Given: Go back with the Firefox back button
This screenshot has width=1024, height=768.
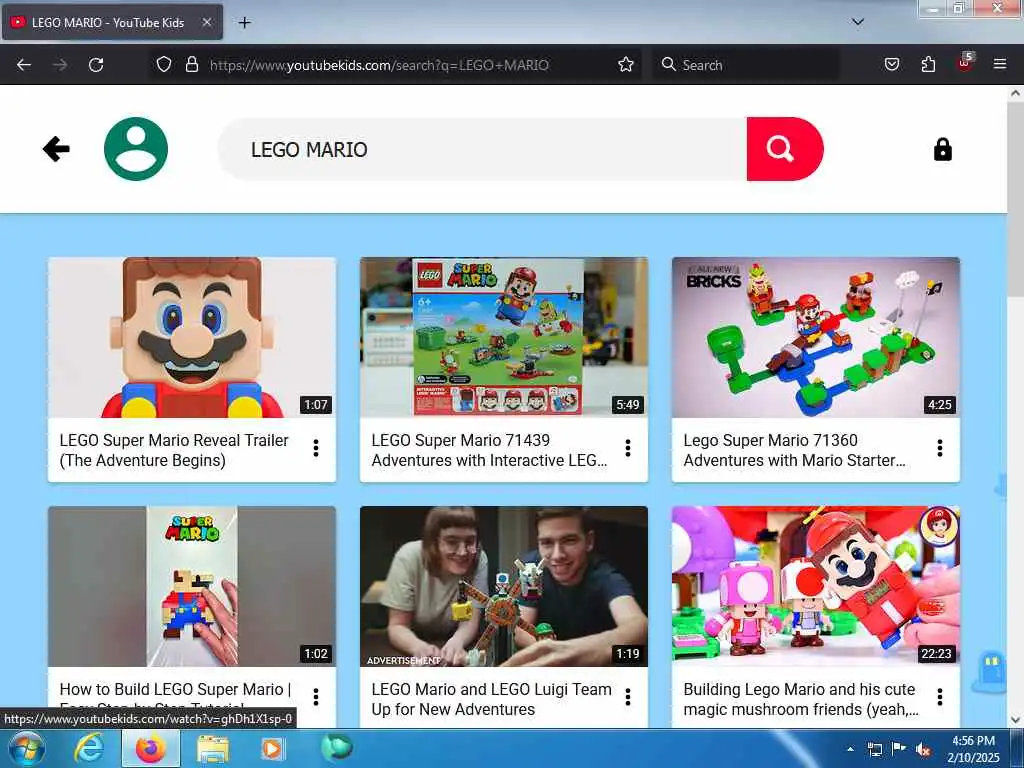Looking at the screenshot, I should (24, 65).
